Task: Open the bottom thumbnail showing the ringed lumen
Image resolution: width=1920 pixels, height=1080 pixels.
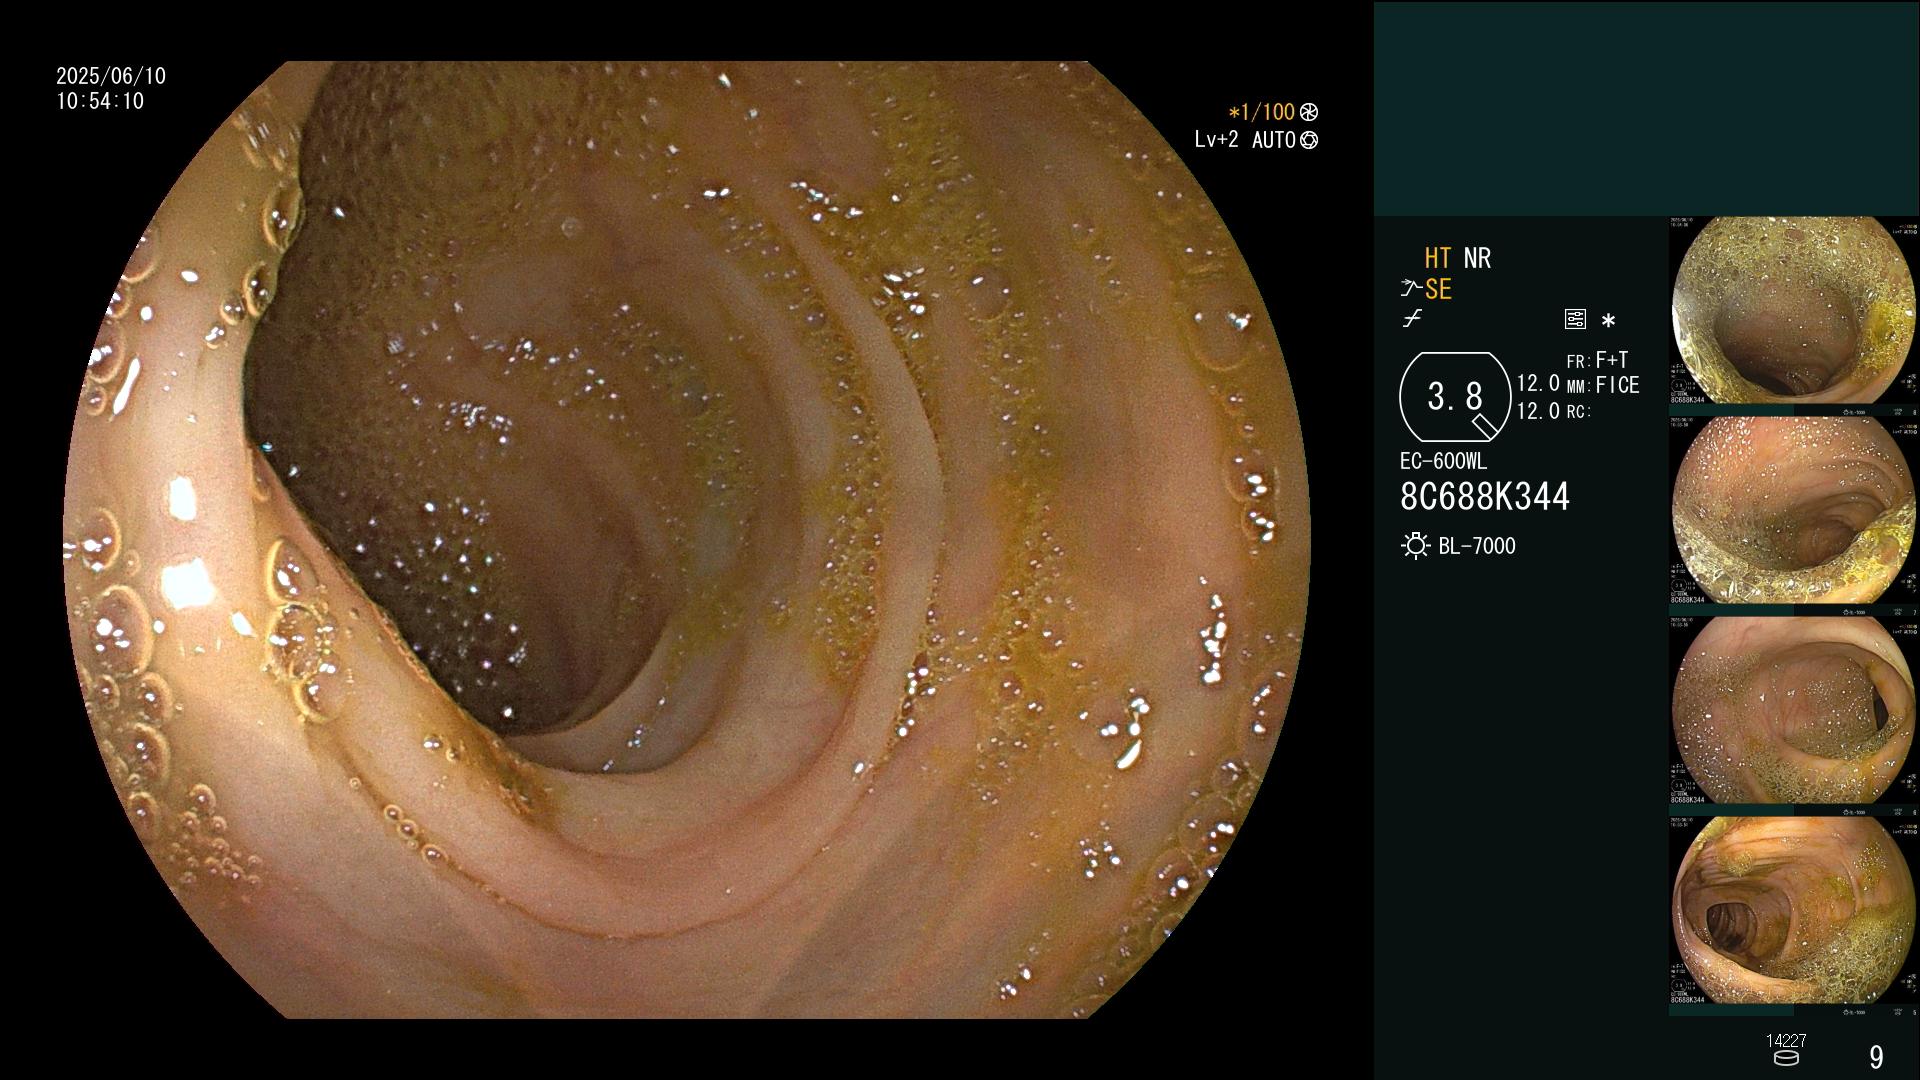Action: [x=1794, y=911]
